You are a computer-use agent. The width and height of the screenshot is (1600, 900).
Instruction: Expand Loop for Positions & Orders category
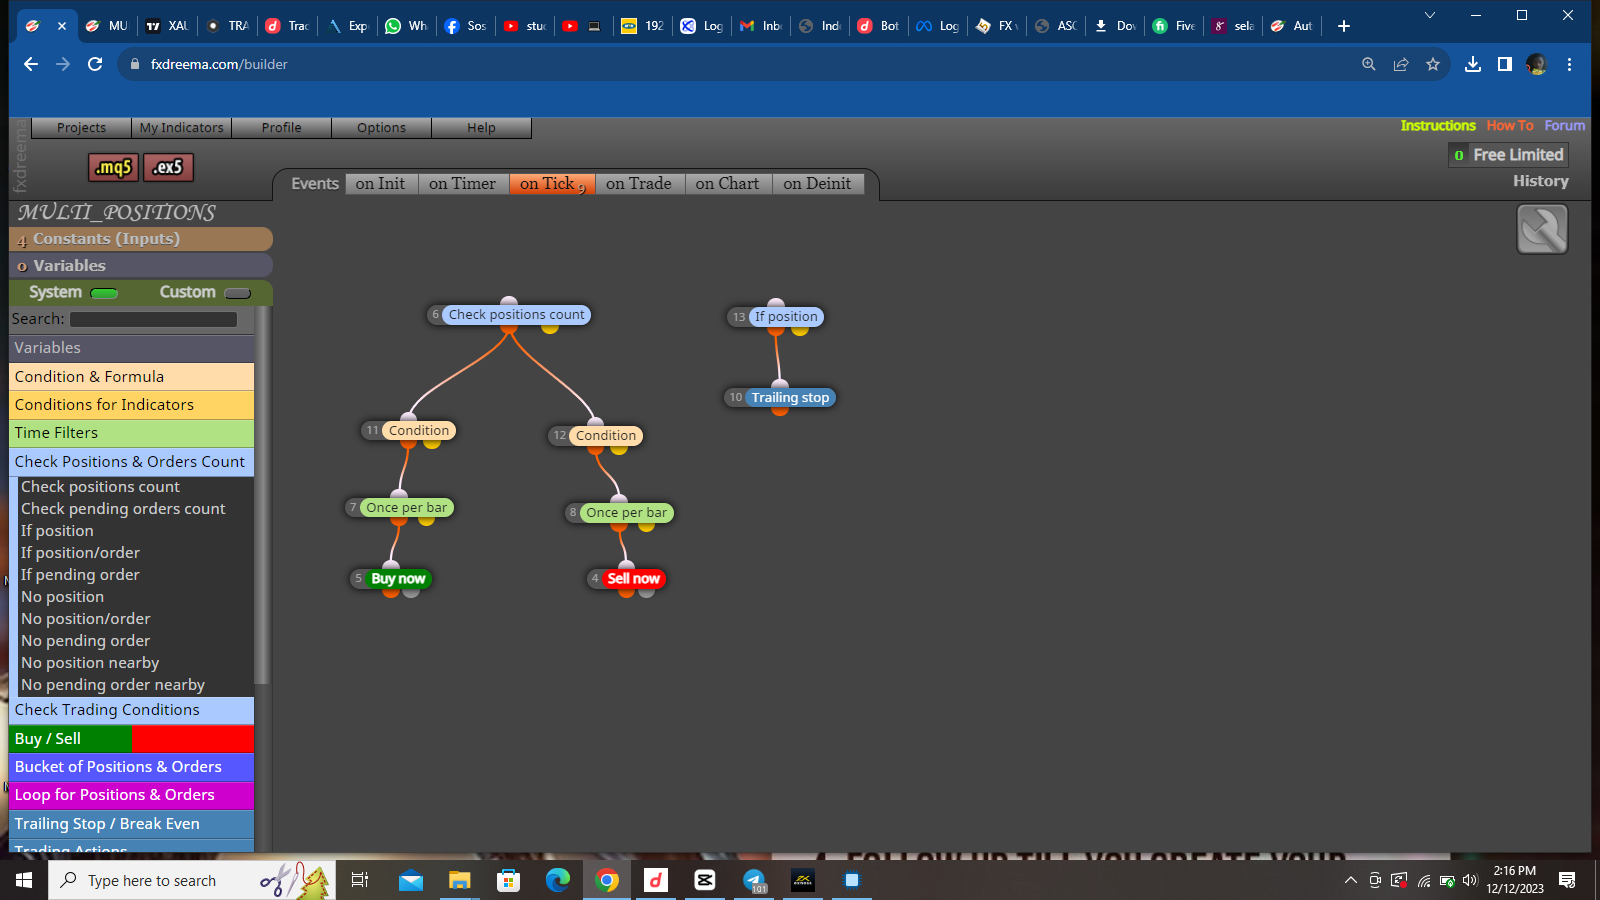(x=131, y=794)
